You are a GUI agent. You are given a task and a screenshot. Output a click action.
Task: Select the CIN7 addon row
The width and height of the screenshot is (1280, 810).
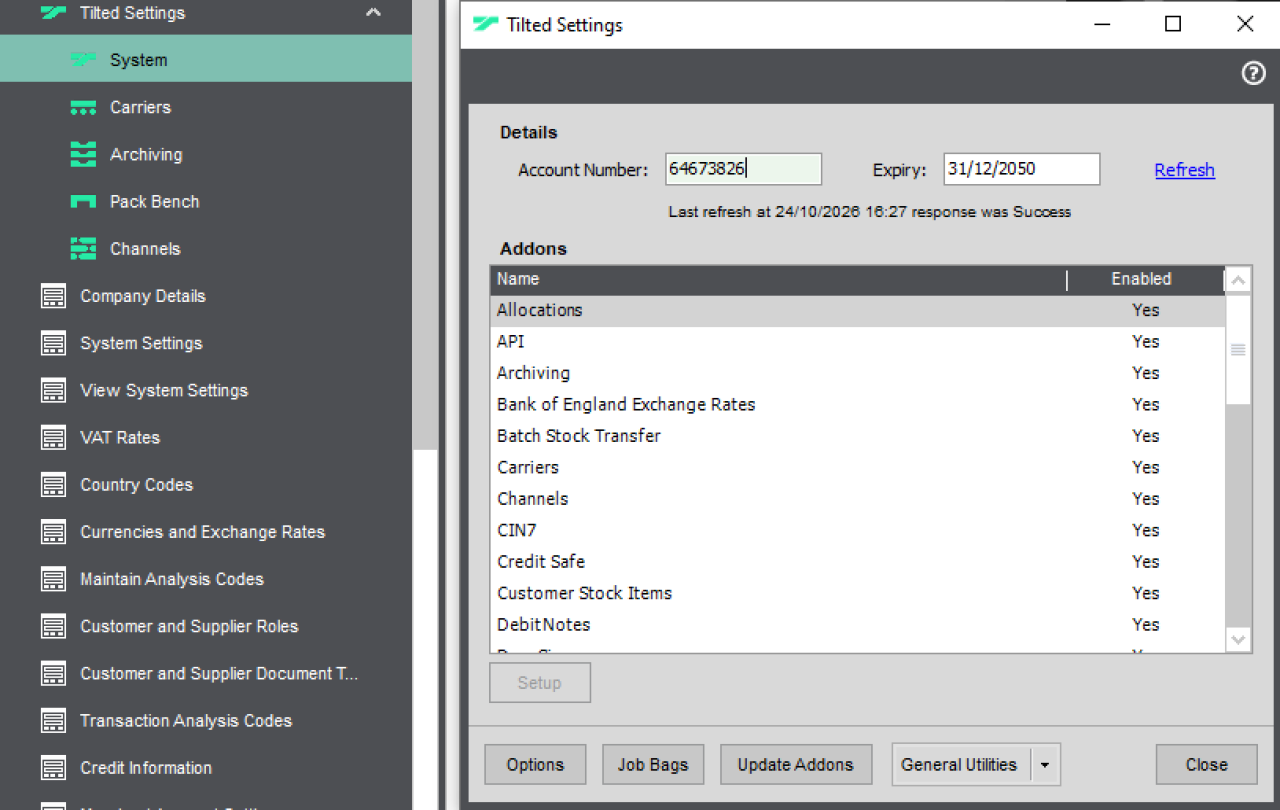857,530
